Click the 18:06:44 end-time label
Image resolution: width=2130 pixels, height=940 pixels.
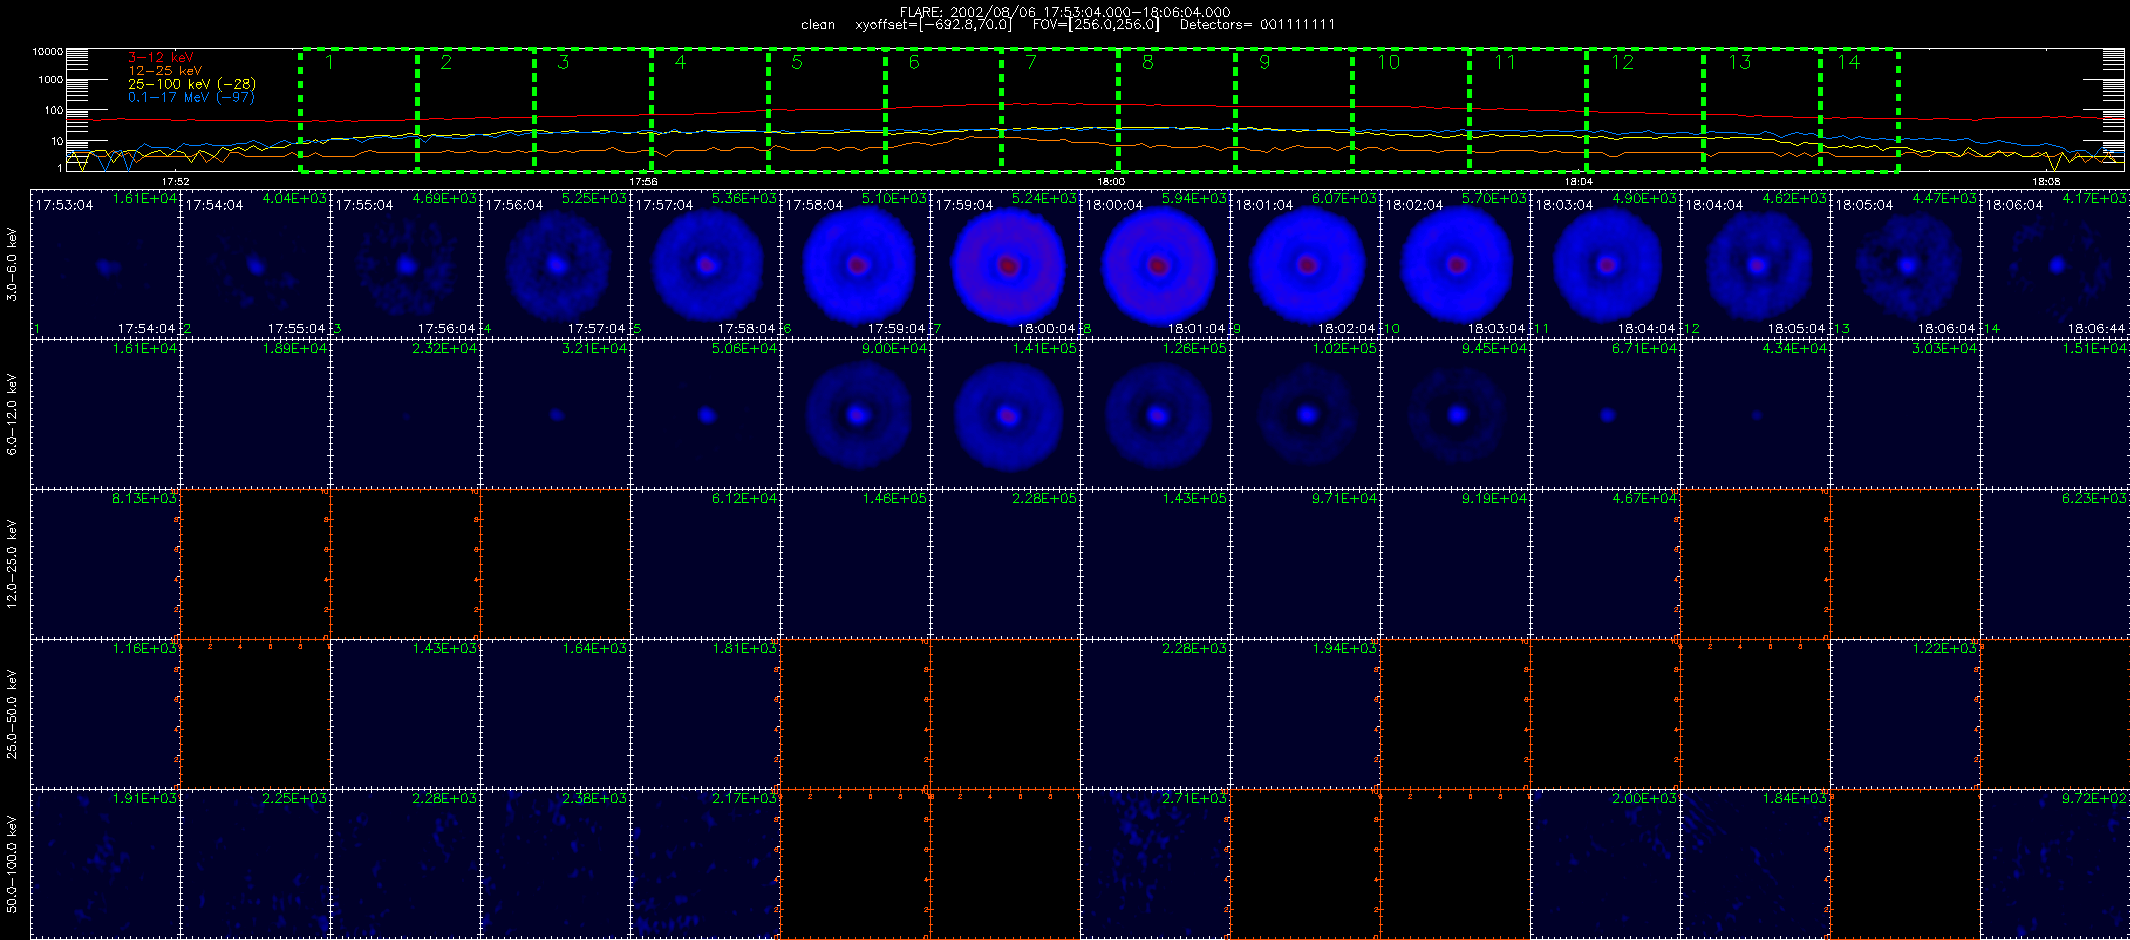(2096, 328)
